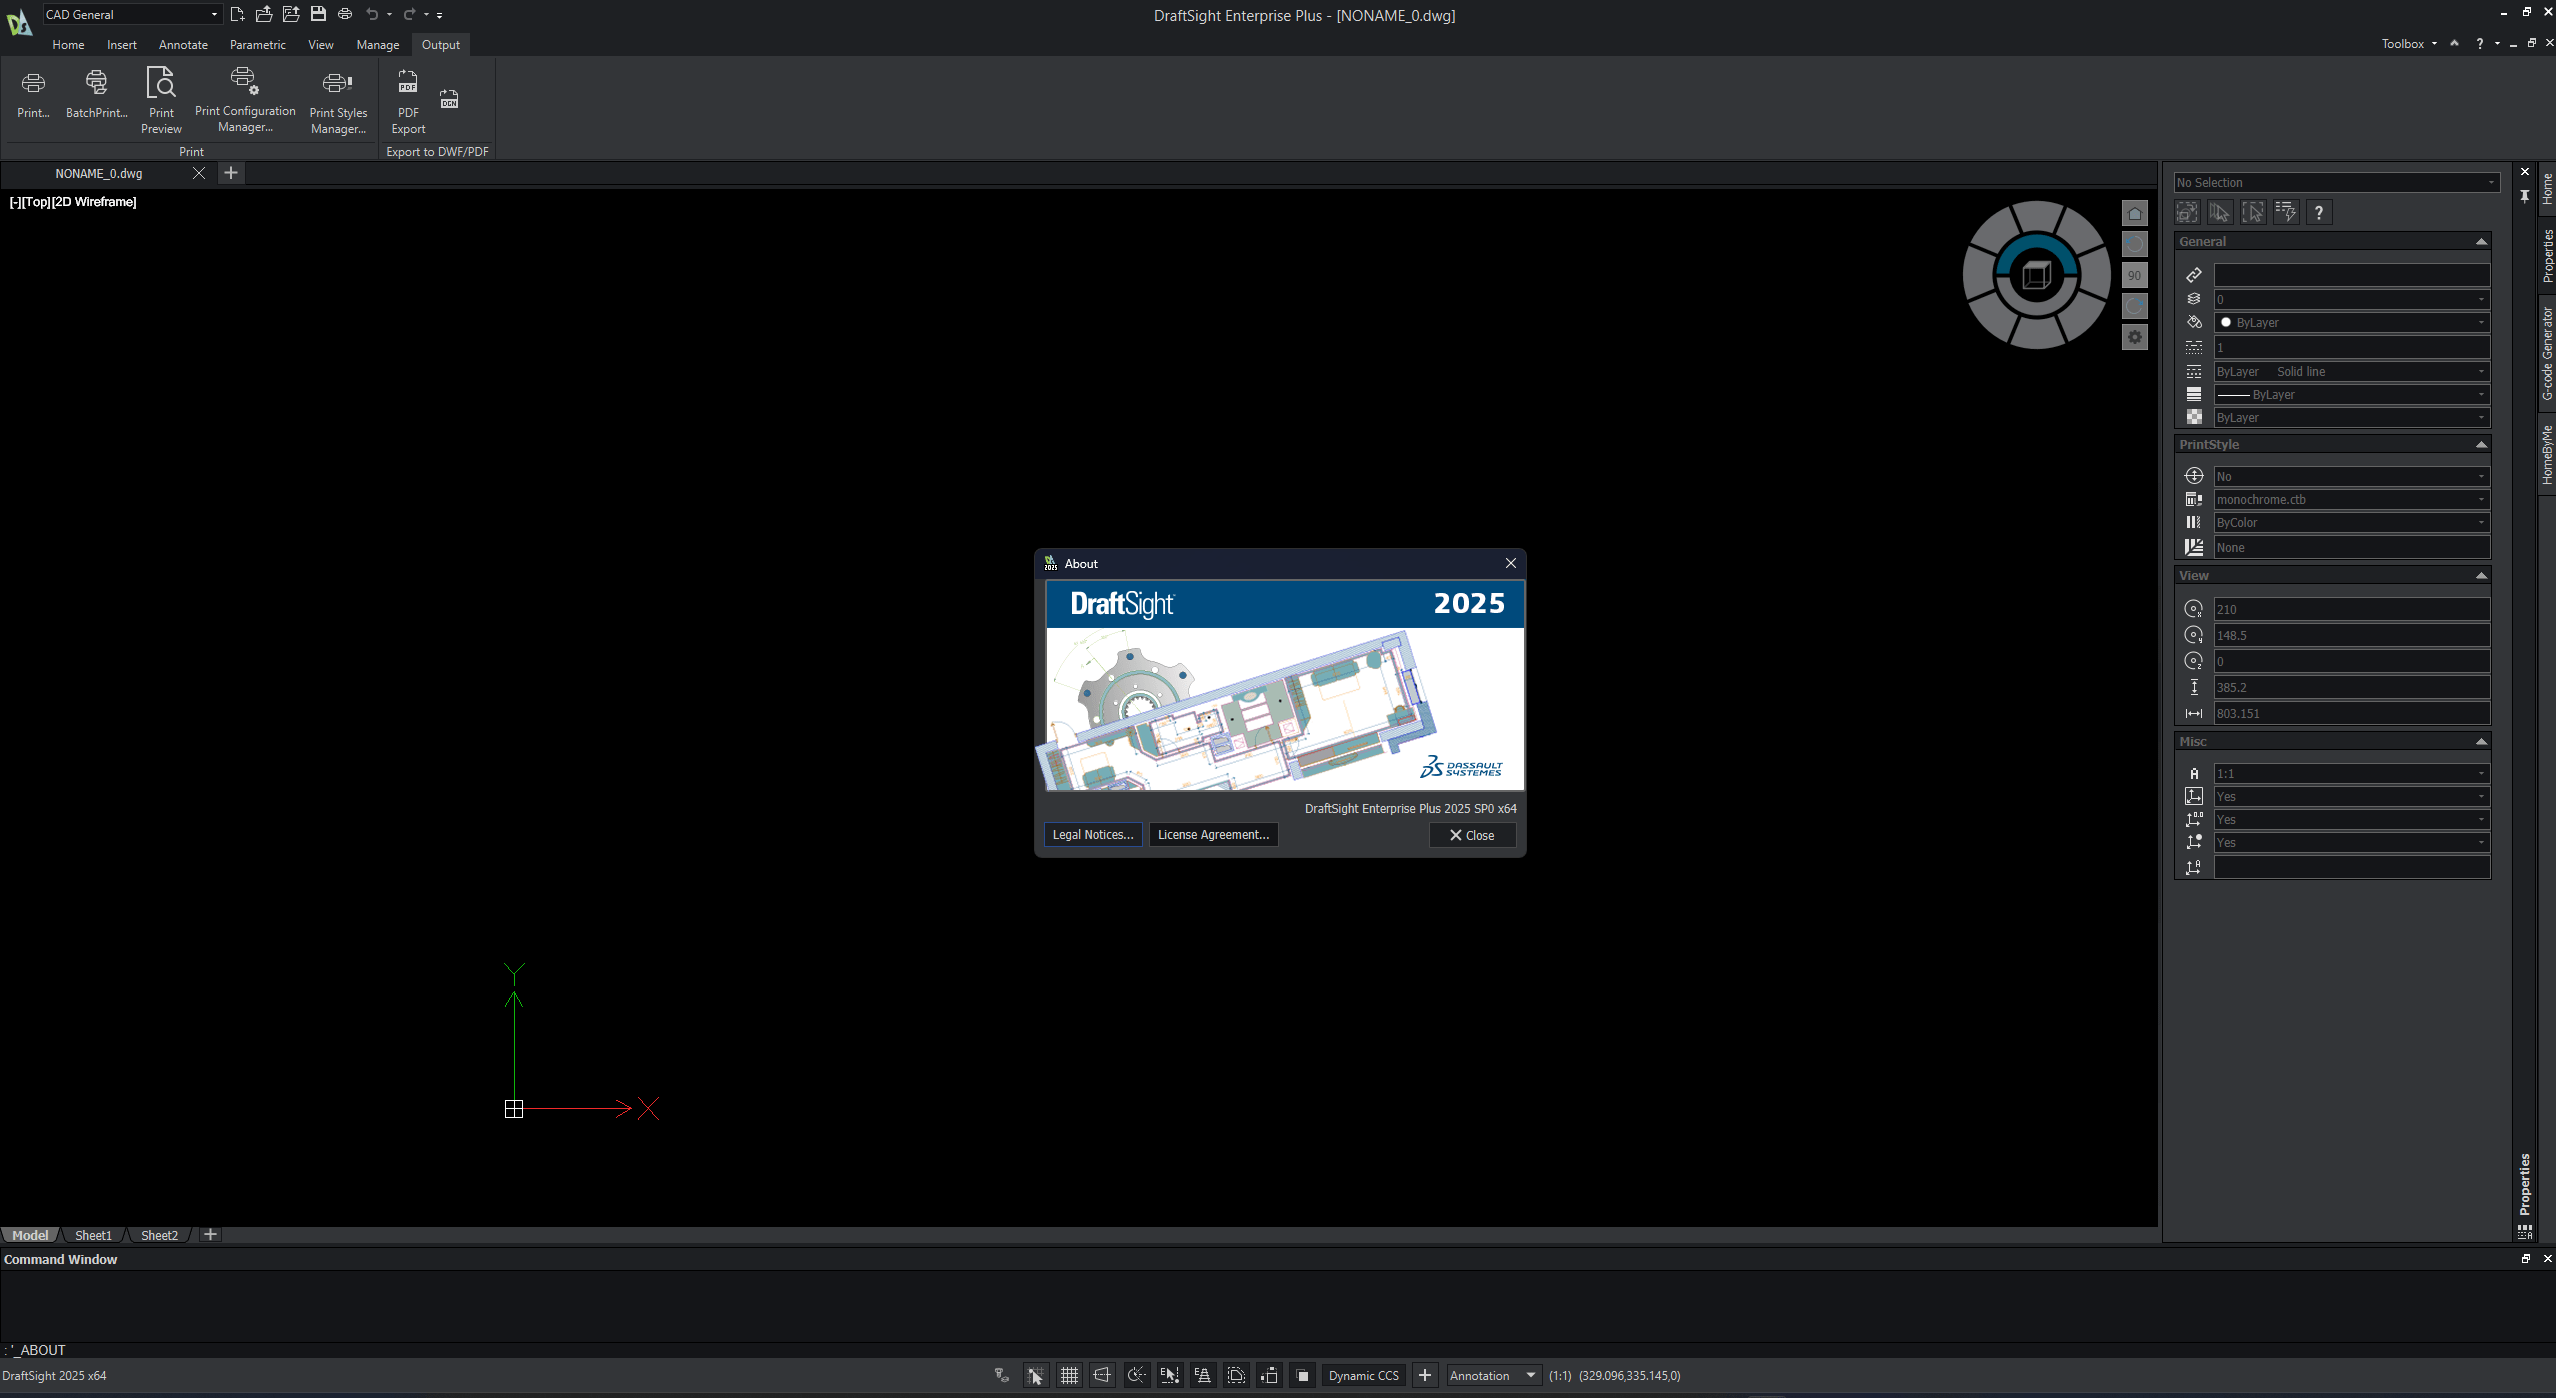Click the Open file icon in quick access toolbar
This screenshot has width=2556, height=1398.
click(264, 14)
